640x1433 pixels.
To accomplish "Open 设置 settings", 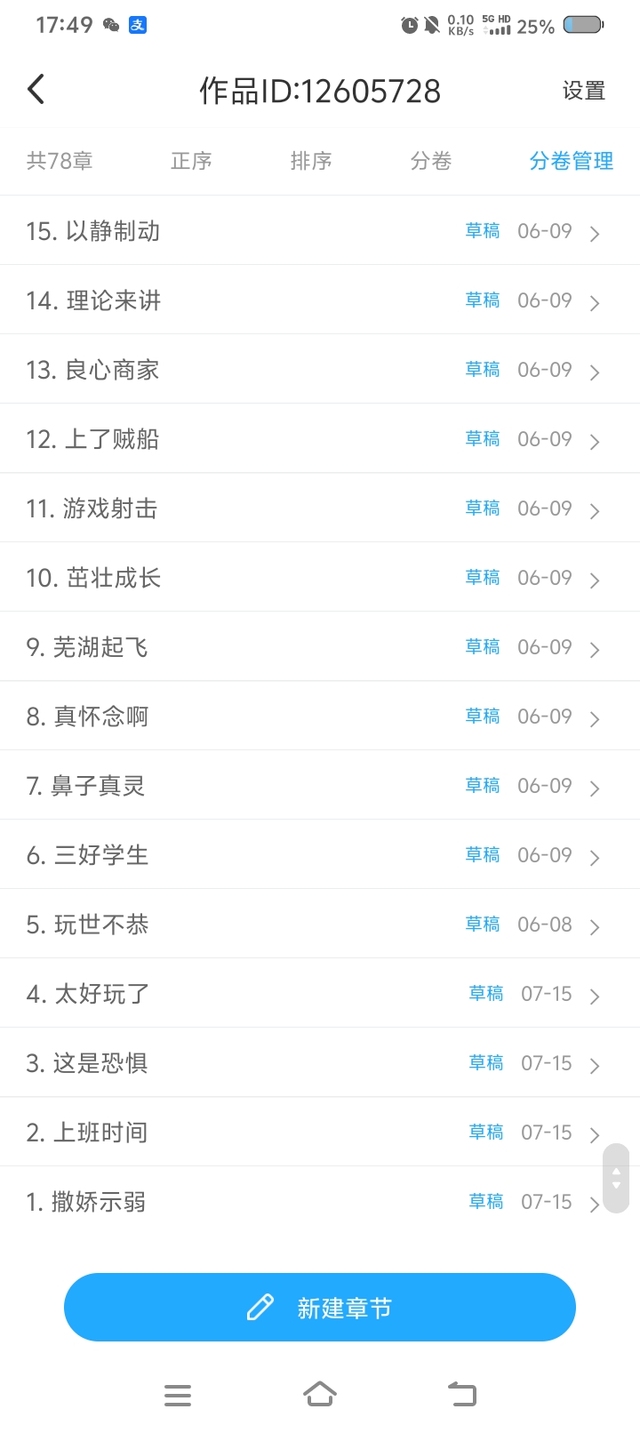I will (584, 91).
